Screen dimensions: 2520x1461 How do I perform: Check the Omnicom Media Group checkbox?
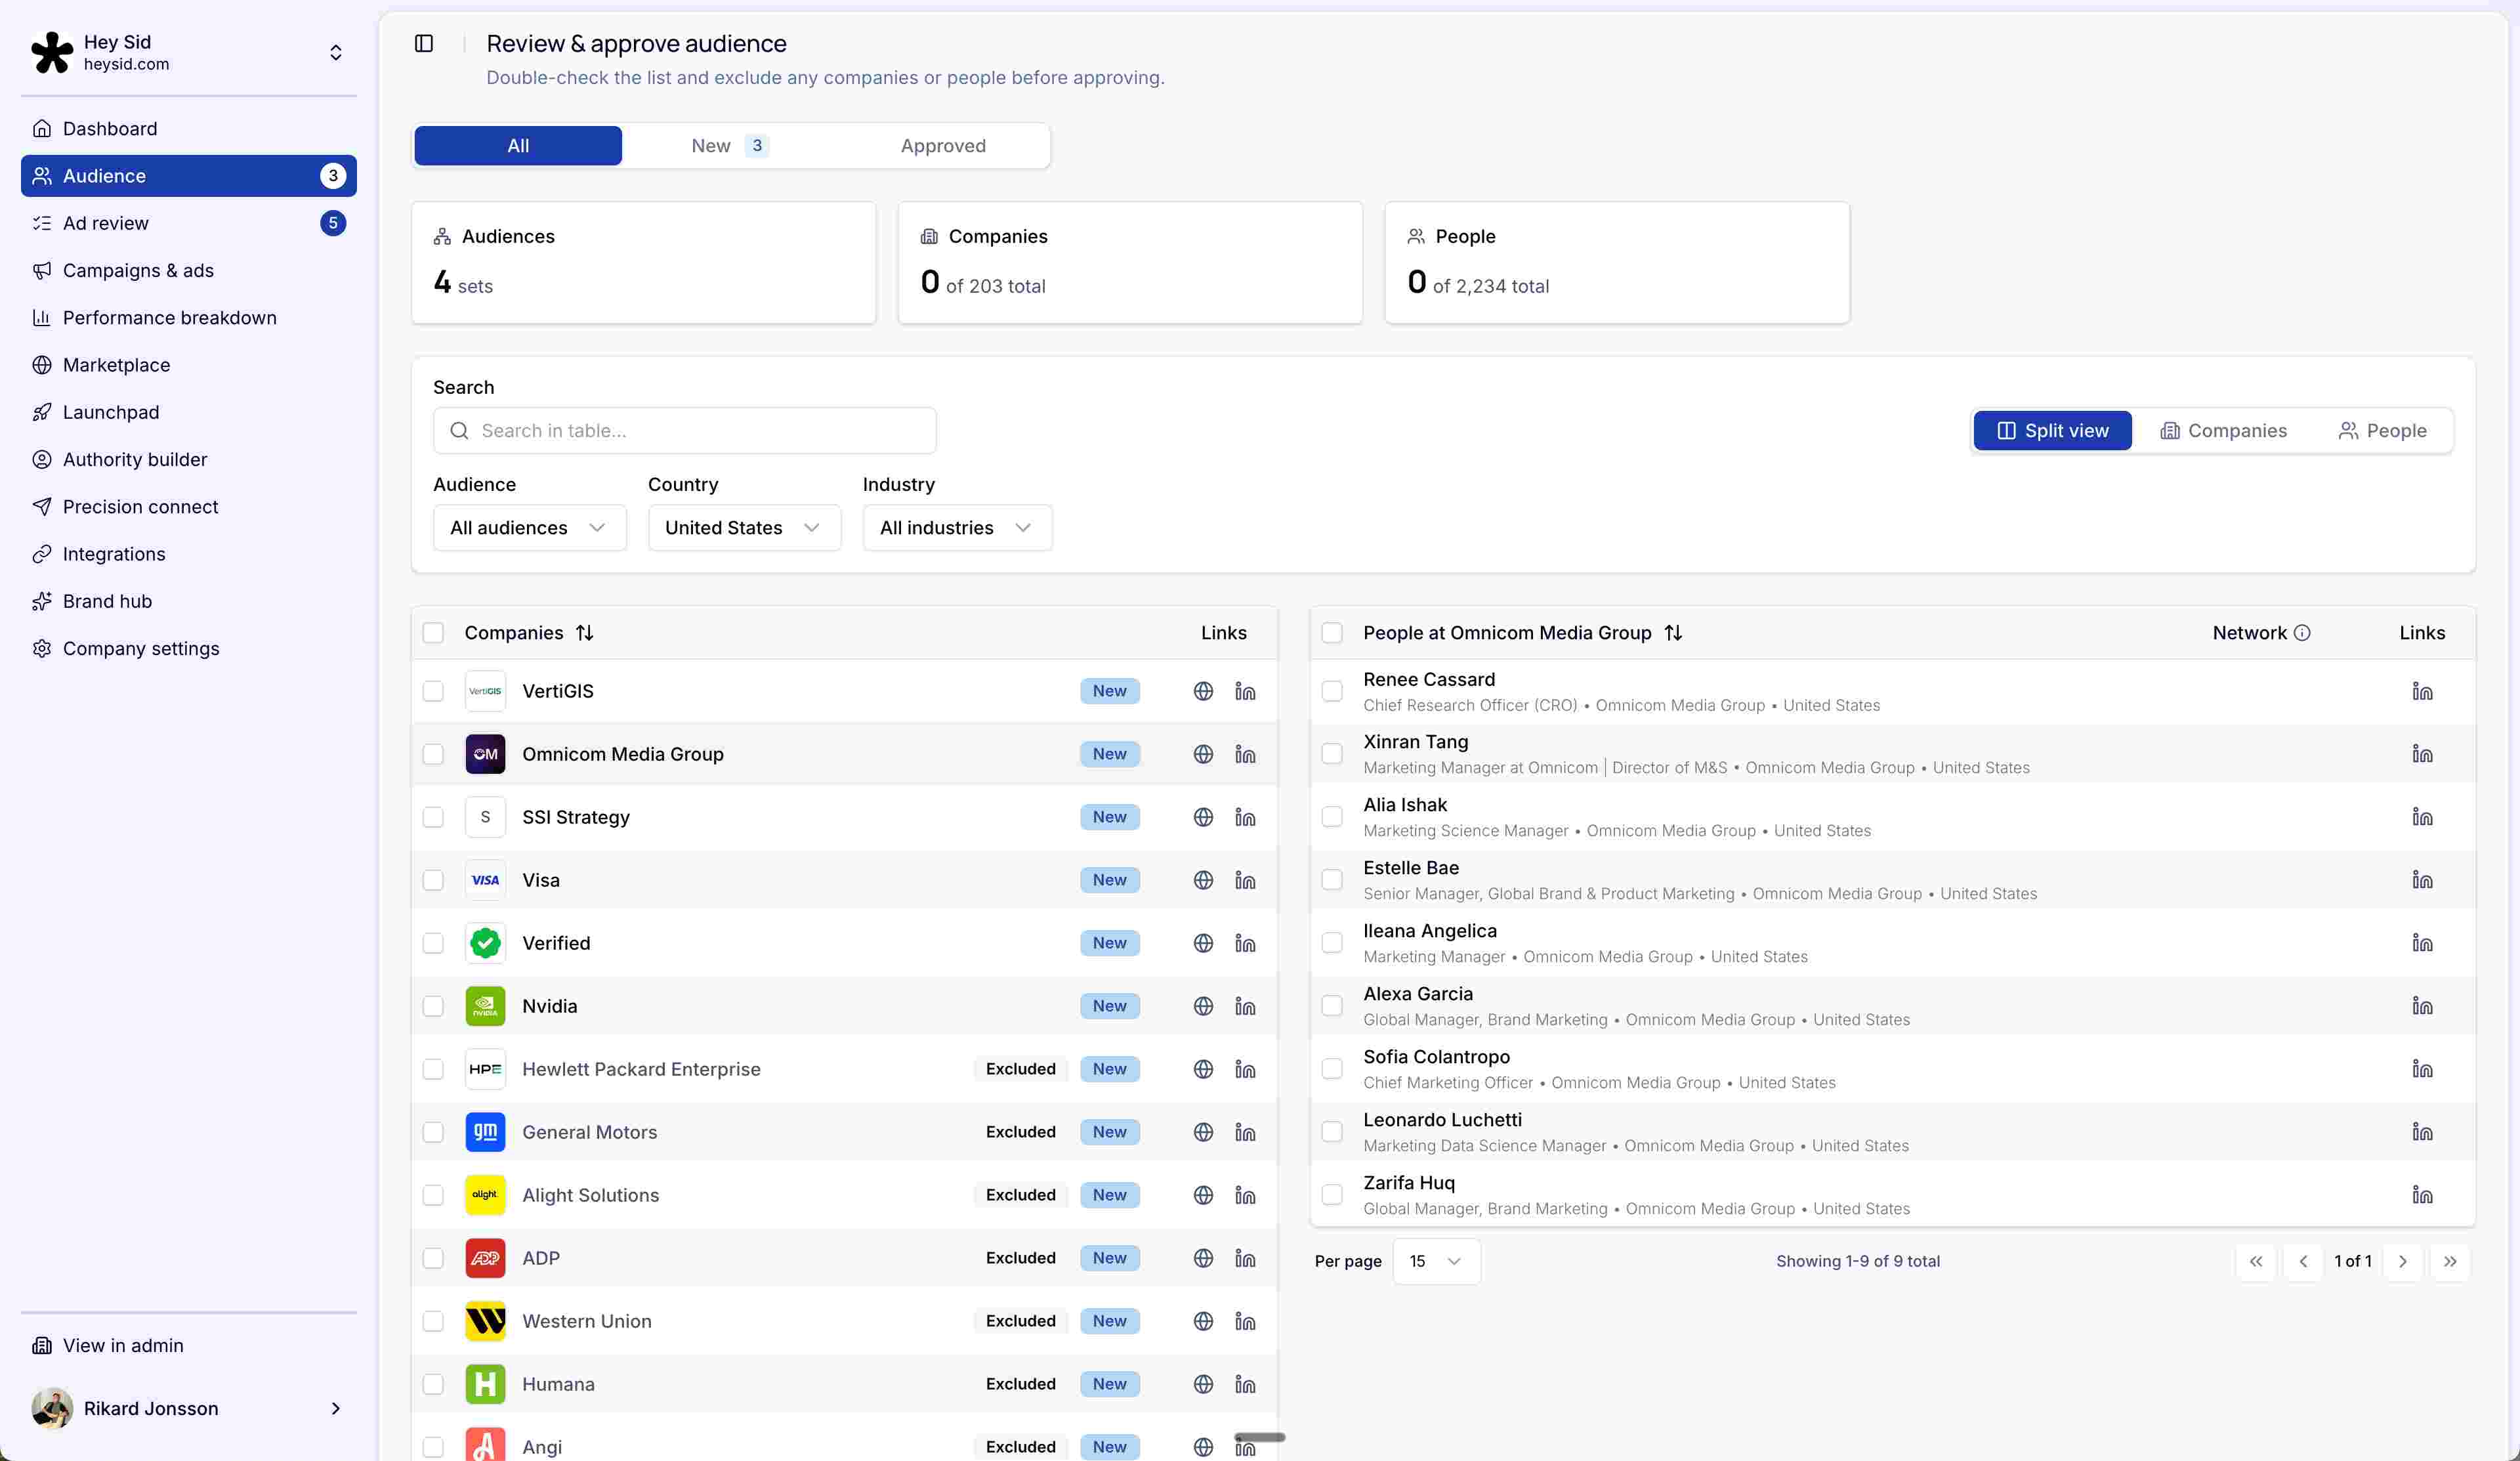tap(433, 754)
